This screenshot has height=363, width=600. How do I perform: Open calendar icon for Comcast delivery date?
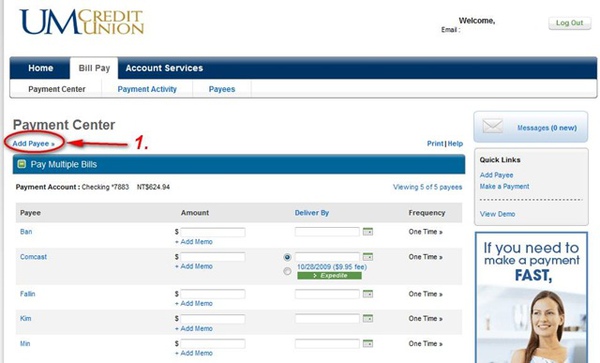[368, 257]
